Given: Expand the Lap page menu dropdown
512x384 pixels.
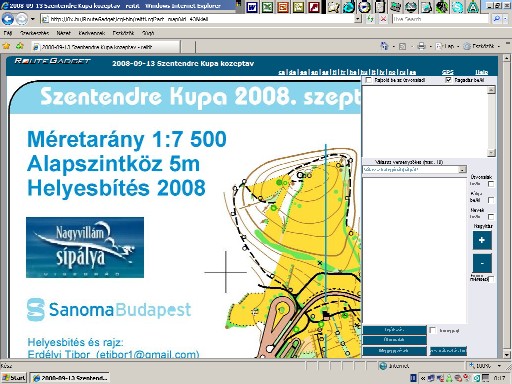Looking at the screenshot, I should point(458,47).
